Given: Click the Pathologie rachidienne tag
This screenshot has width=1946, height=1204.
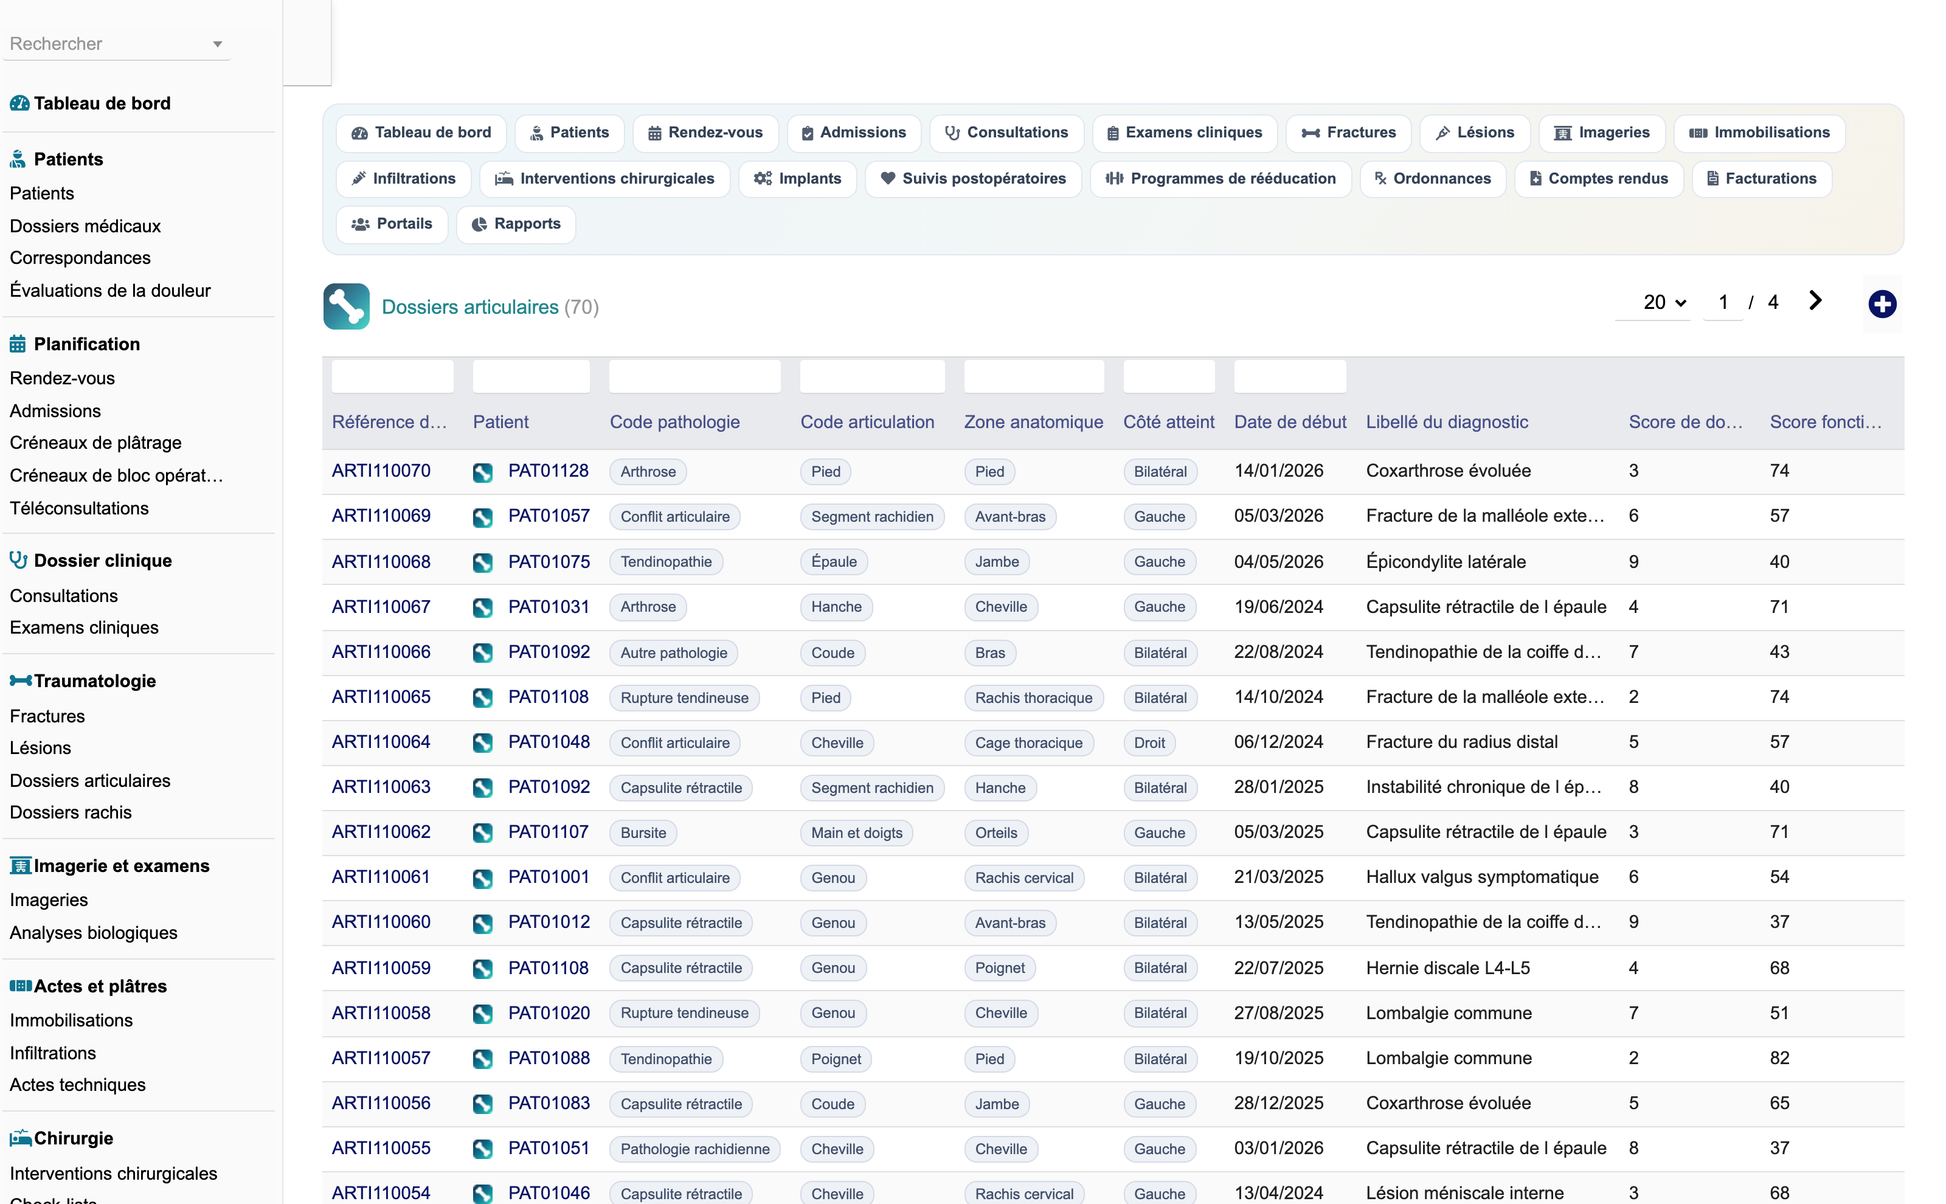Looking at the screenshot, I should click(695, 1149).
